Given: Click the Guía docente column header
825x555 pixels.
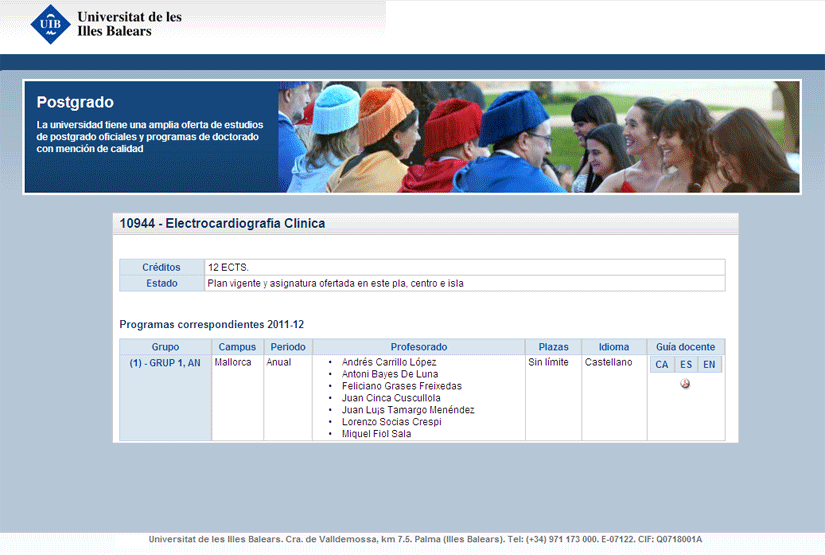Looking at the screenshot, I should coord(686,347).
